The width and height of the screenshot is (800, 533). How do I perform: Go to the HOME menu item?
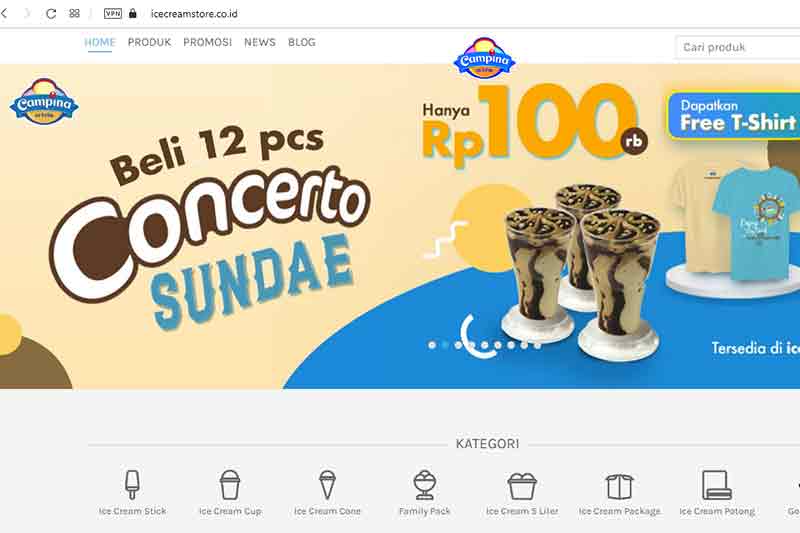100,42
